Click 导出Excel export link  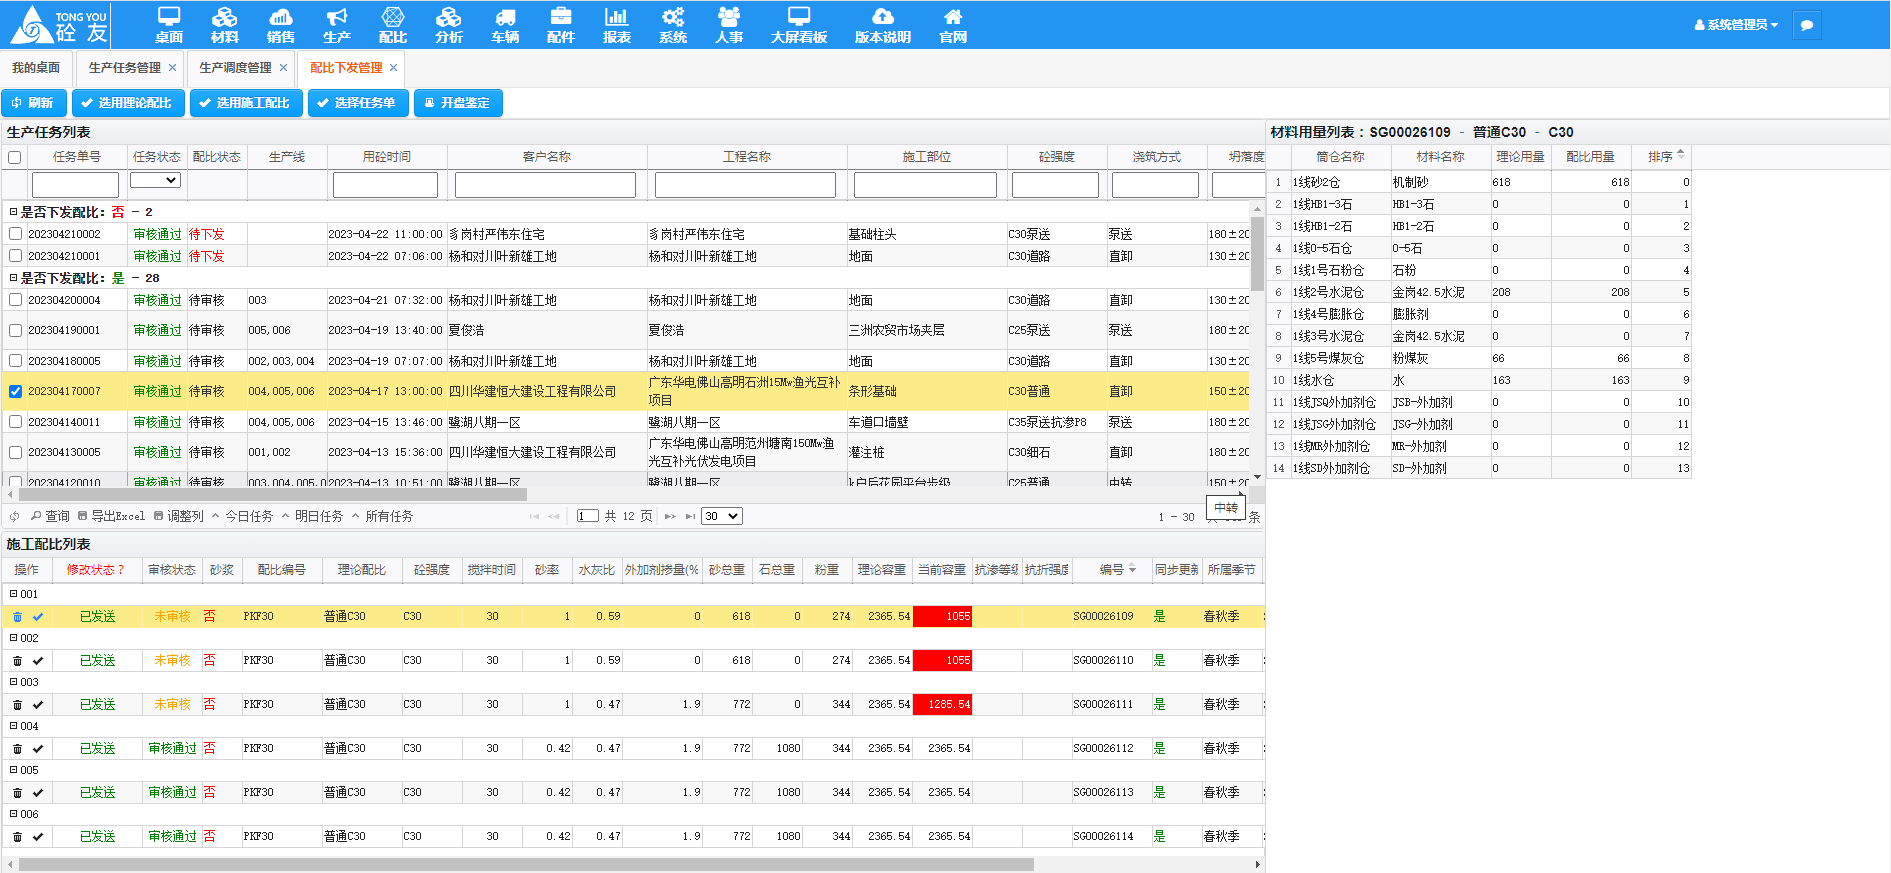pos(112,517)
